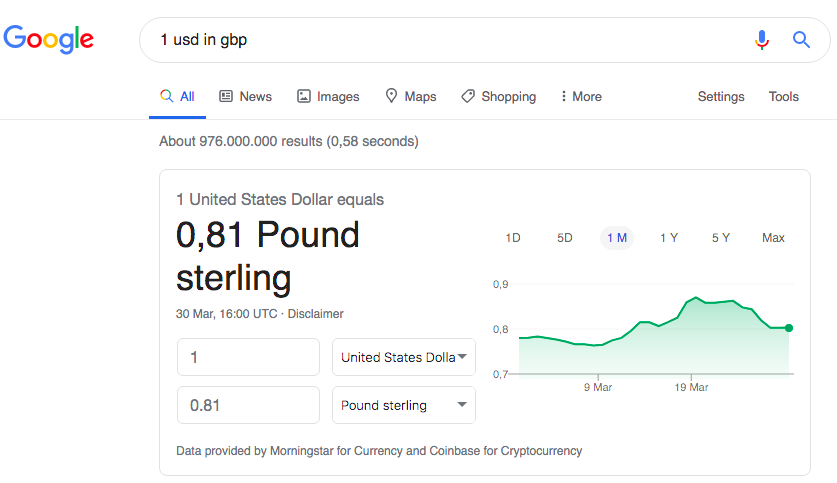Screen dimensions: 837x483
Task: Go to the Shopping tab
Action: (499, 97)
